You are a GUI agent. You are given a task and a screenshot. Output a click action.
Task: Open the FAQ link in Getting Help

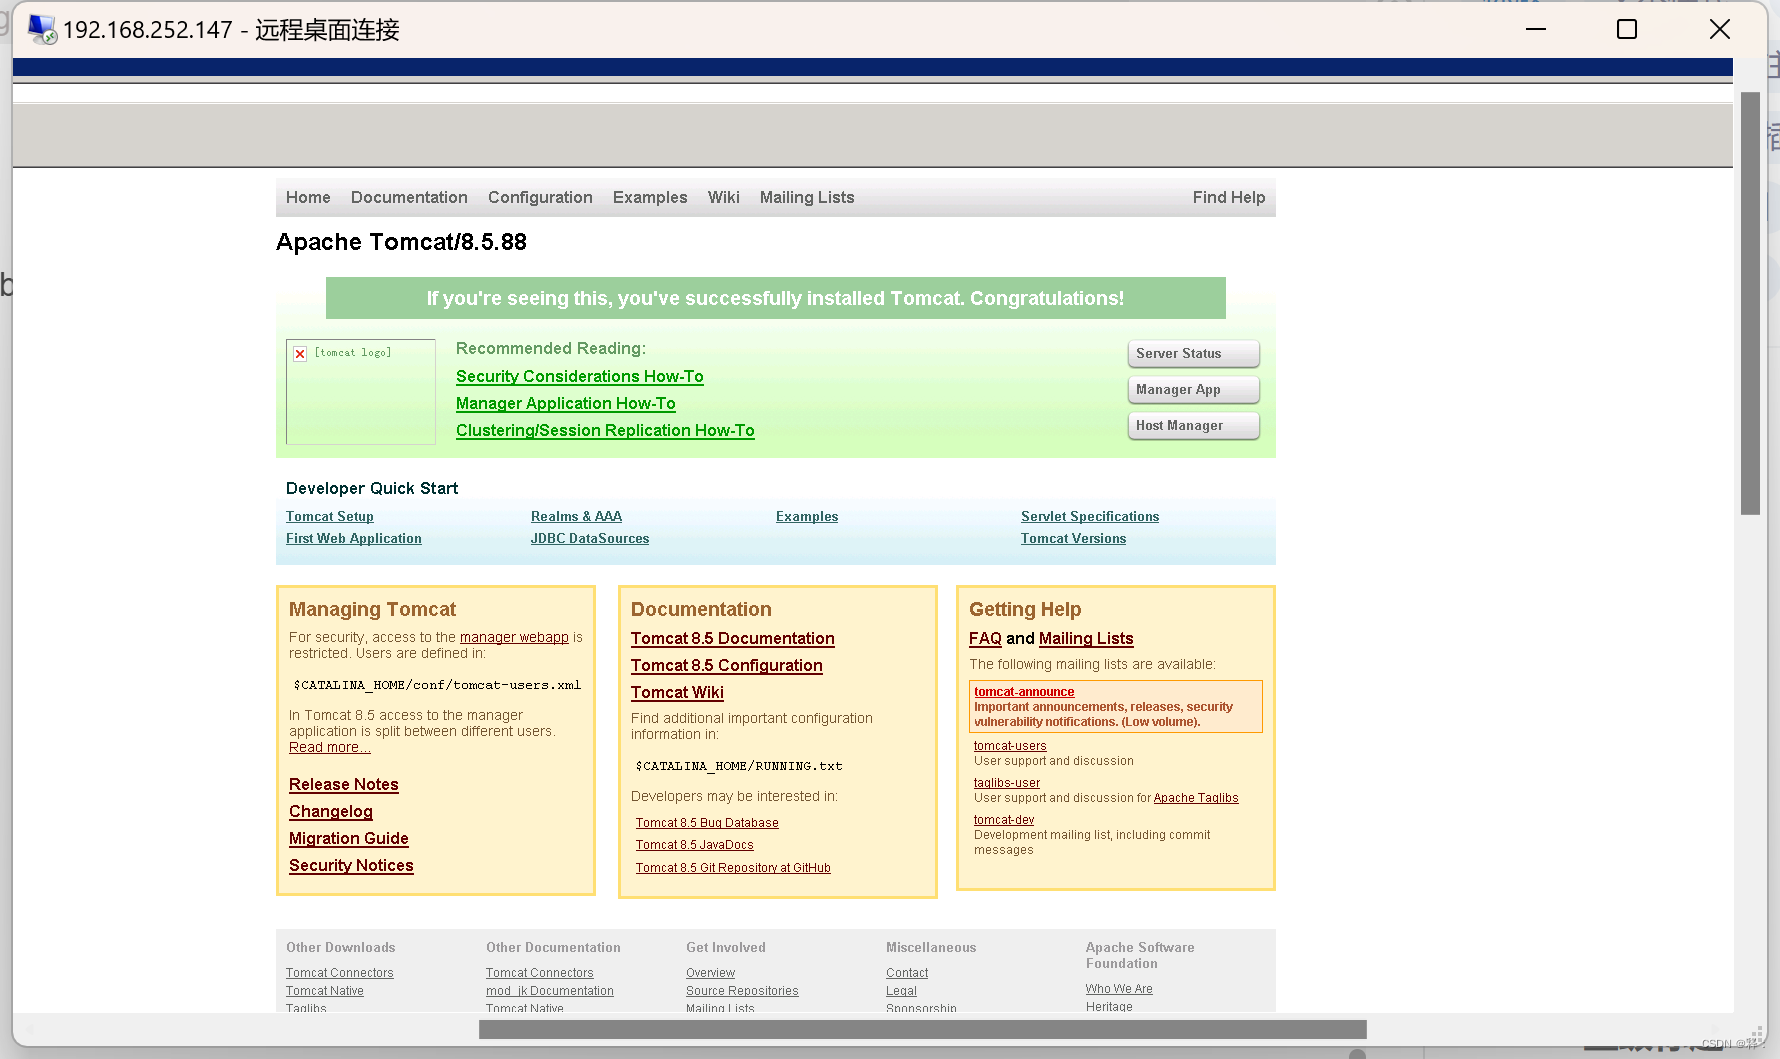pos(985,638)
